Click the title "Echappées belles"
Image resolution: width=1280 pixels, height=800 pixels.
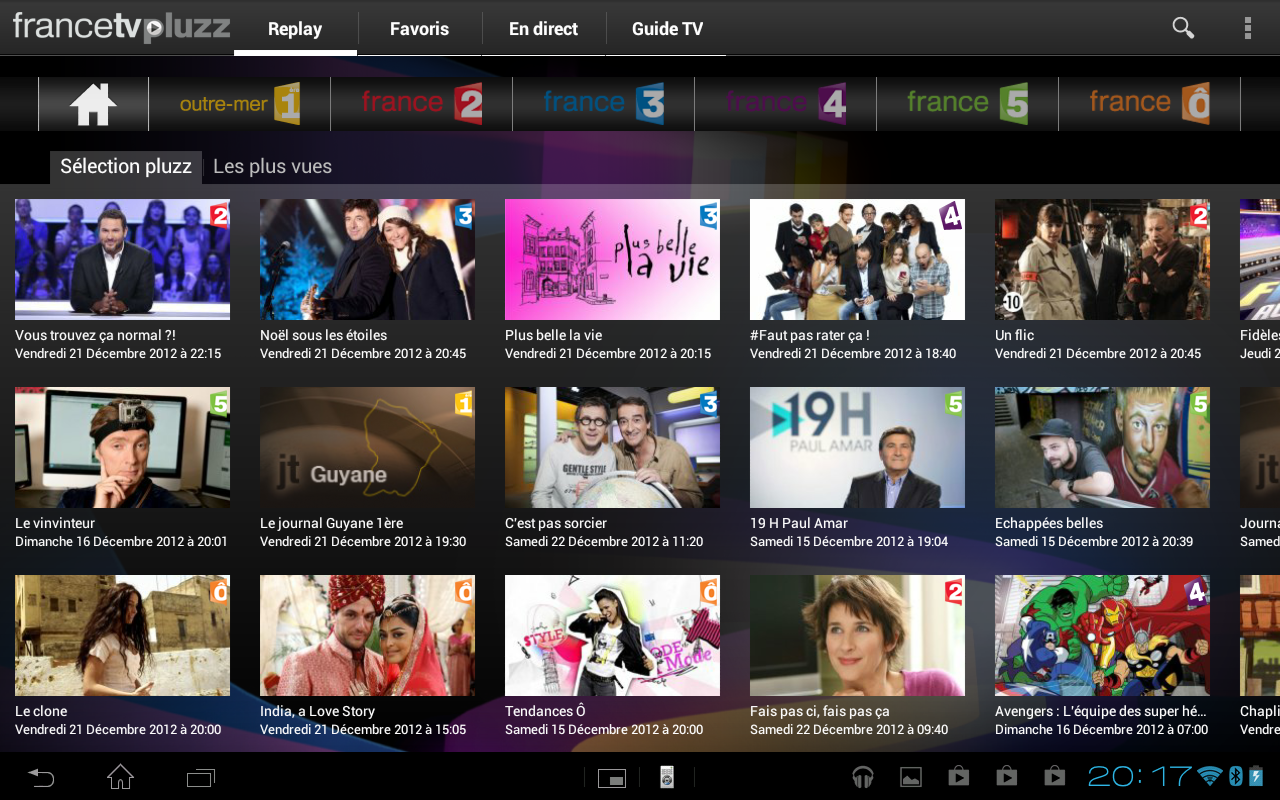1049,523
